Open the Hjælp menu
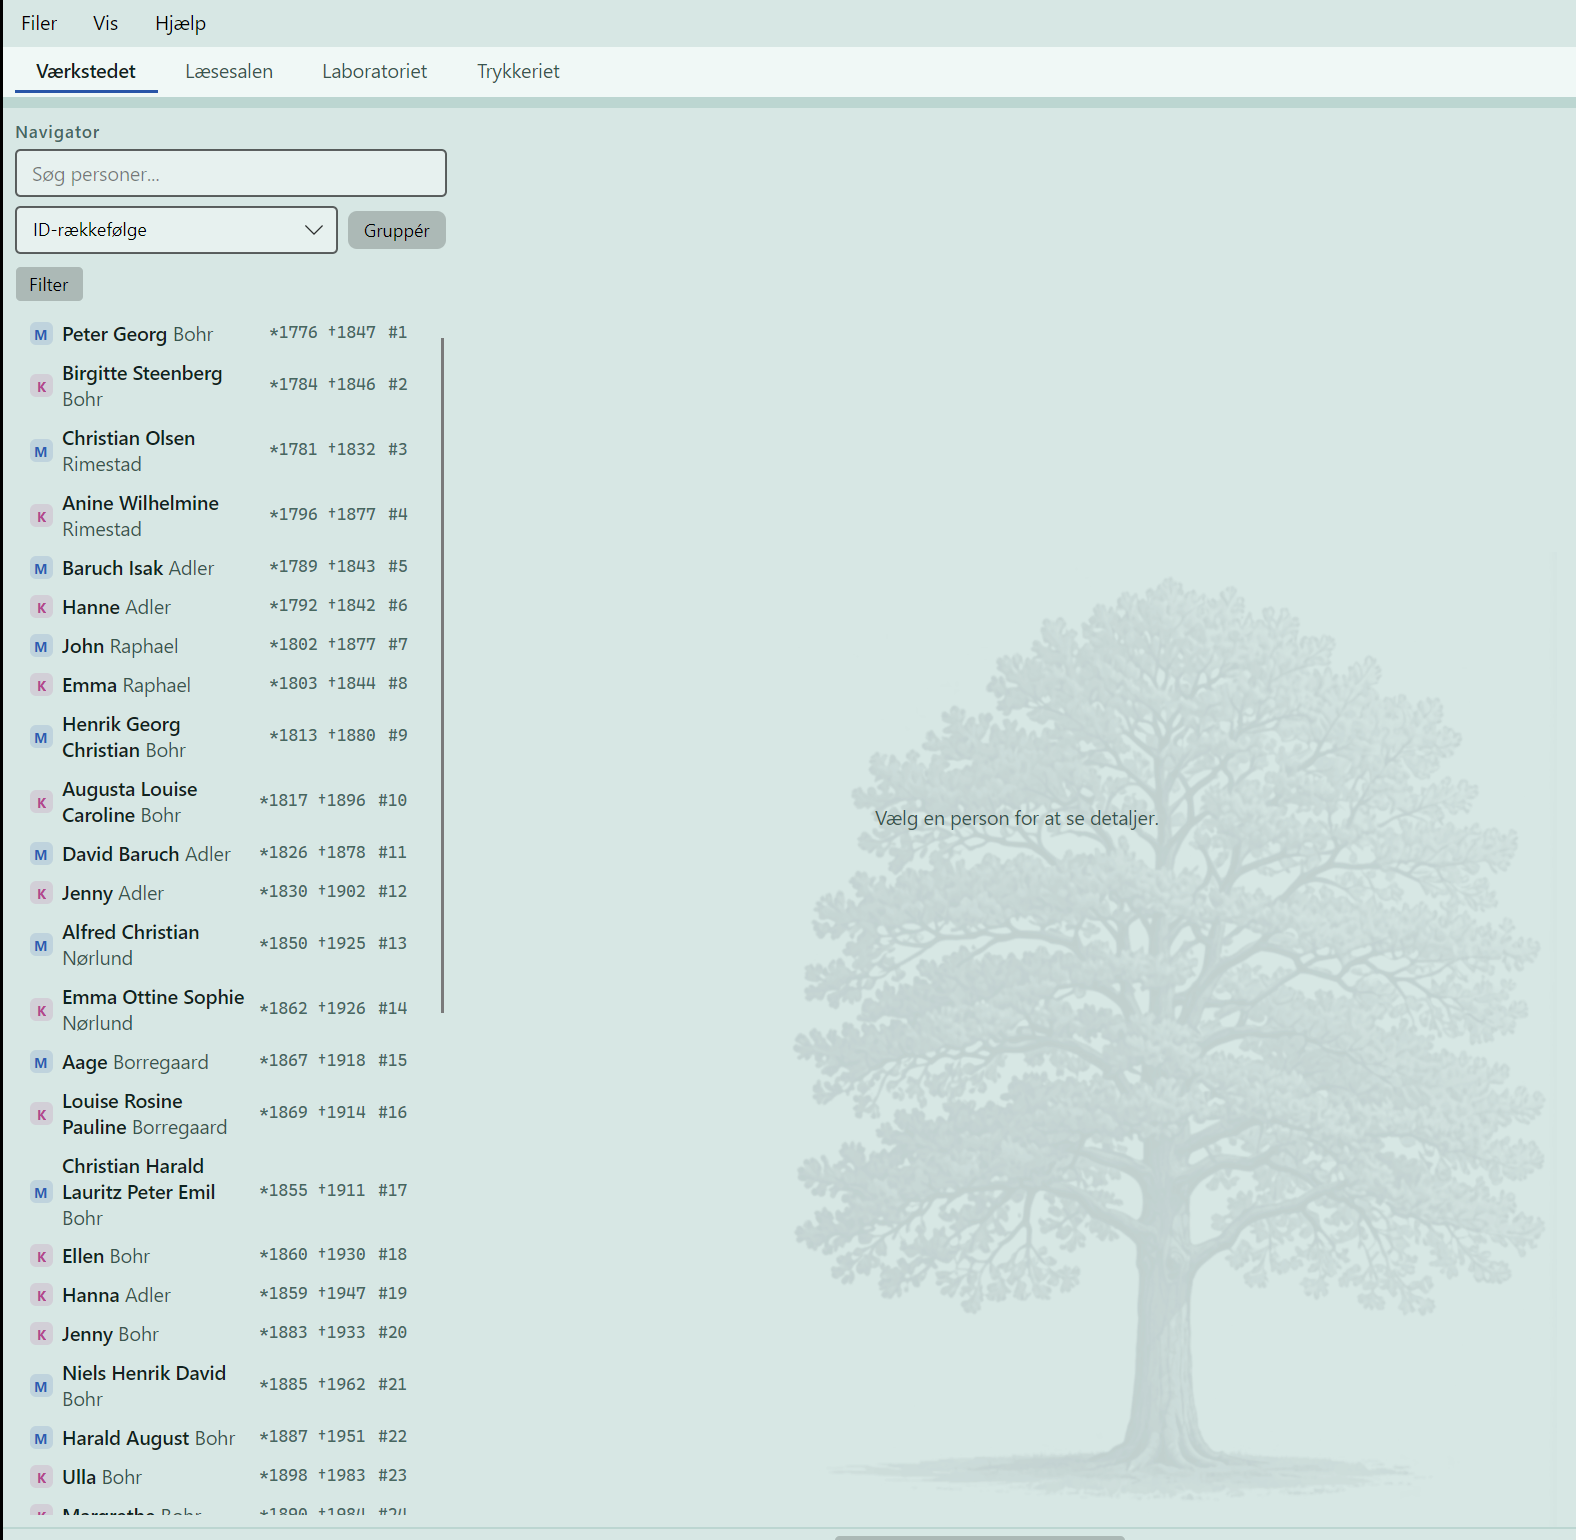This screenshot has width=1576, height=1540. pyautogui.click(x=180, y=23)
